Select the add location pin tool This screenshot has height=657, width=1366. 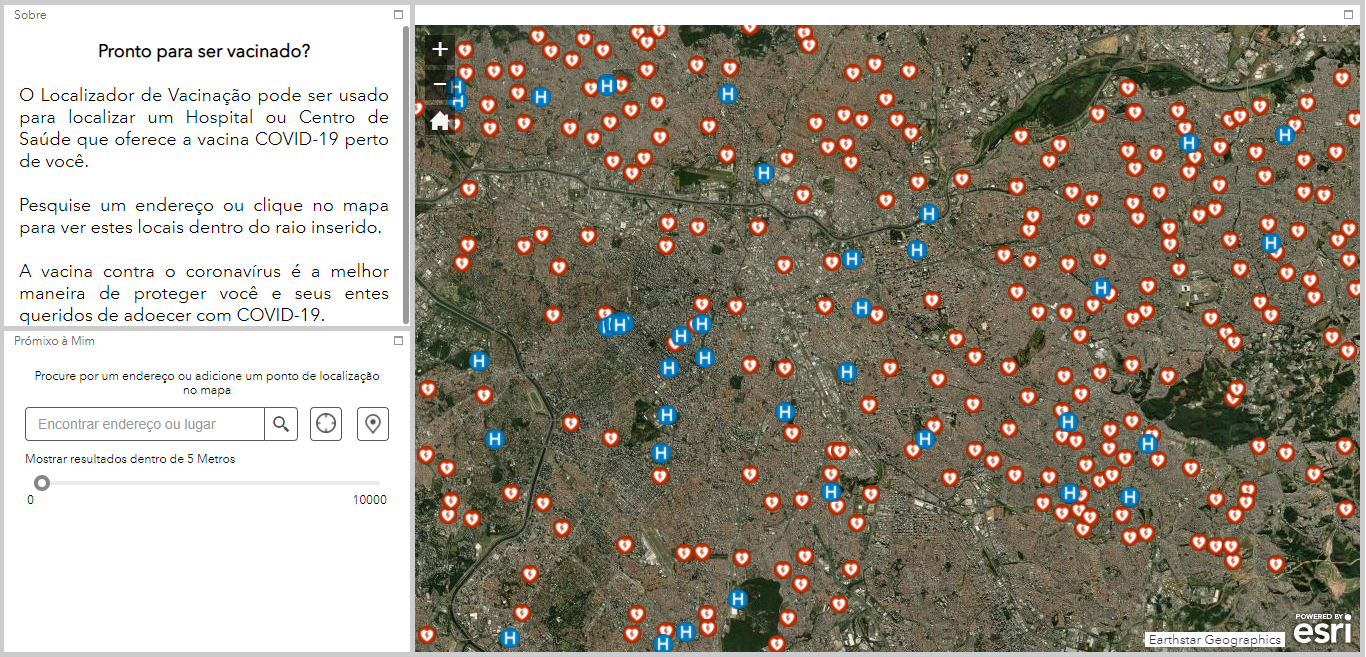pos(373,424)
